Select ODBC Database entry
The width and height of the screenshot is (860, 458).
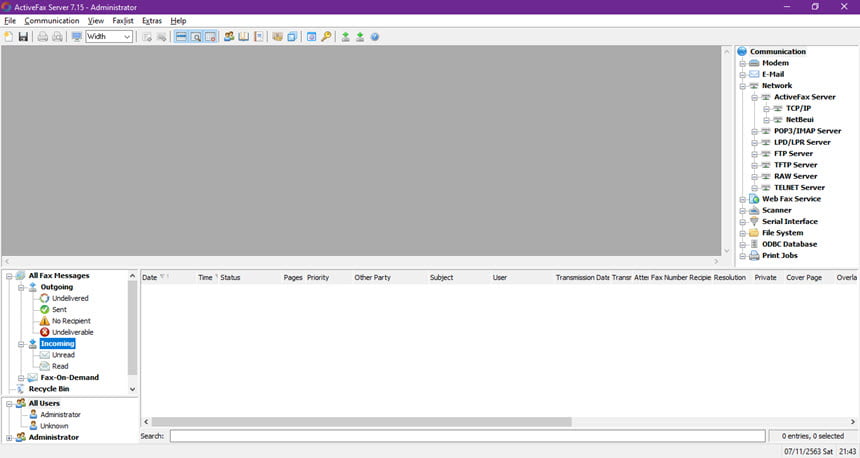tap(789, 244)
